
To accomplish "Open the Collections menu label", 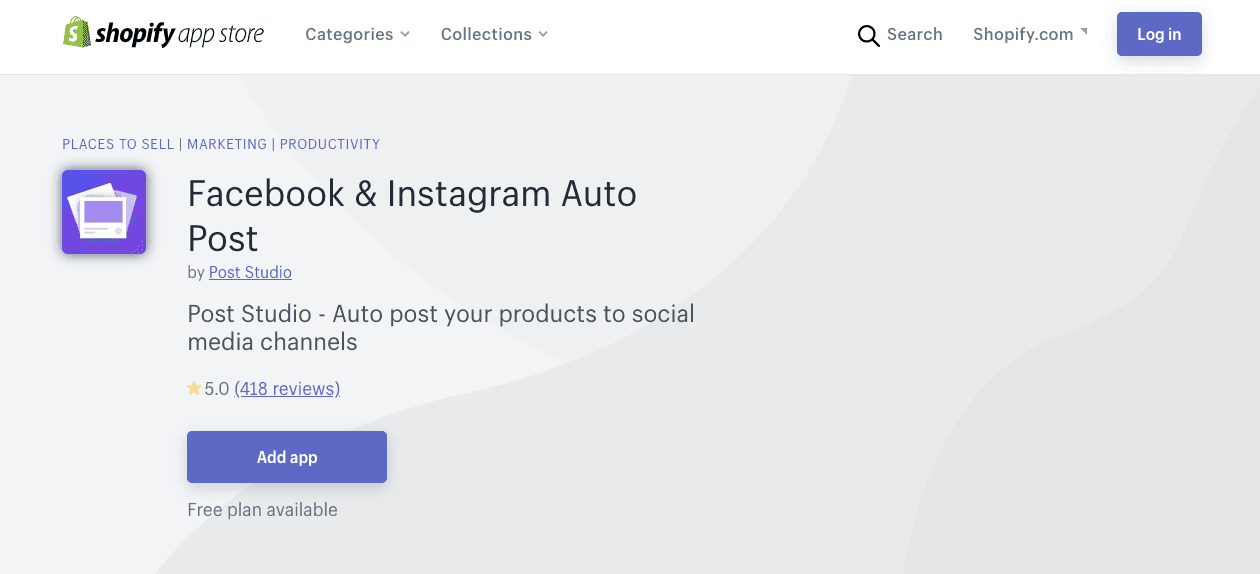I will [486, 34].
